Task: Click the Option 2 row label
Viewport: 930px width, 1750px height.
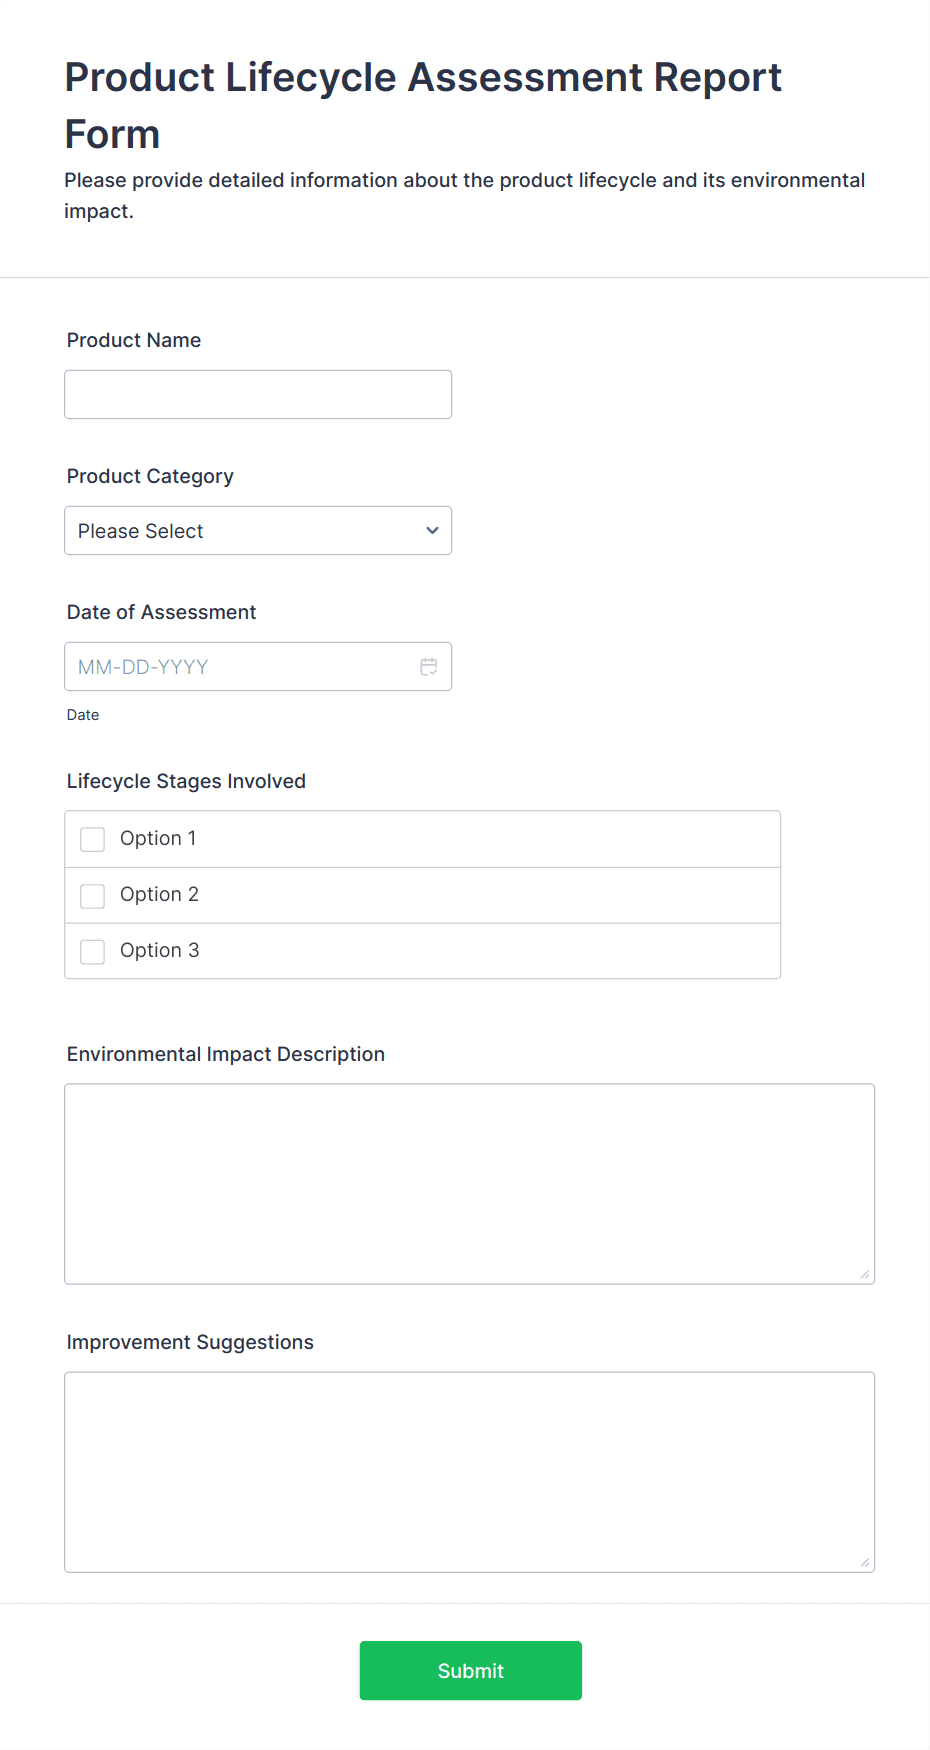Action: point(159,895)
